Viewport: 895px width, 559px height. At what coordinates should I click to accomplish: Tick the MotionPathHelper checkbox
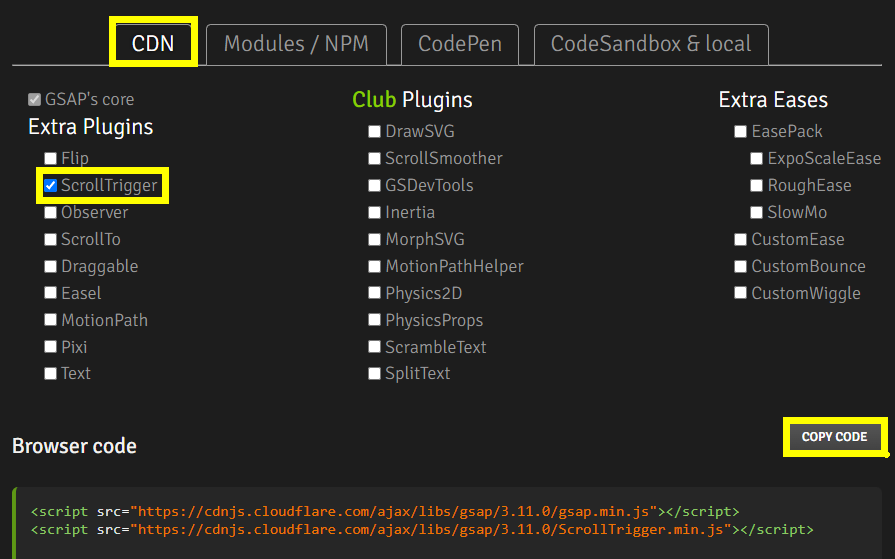tap(374, 266)
